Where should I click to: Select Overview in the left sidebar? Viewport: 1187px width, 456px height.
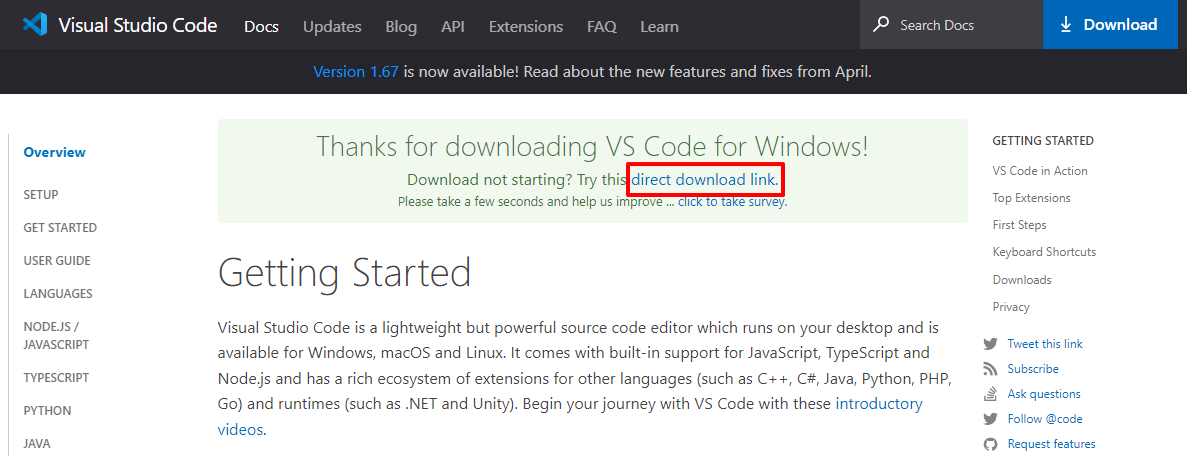pos(55,152)
